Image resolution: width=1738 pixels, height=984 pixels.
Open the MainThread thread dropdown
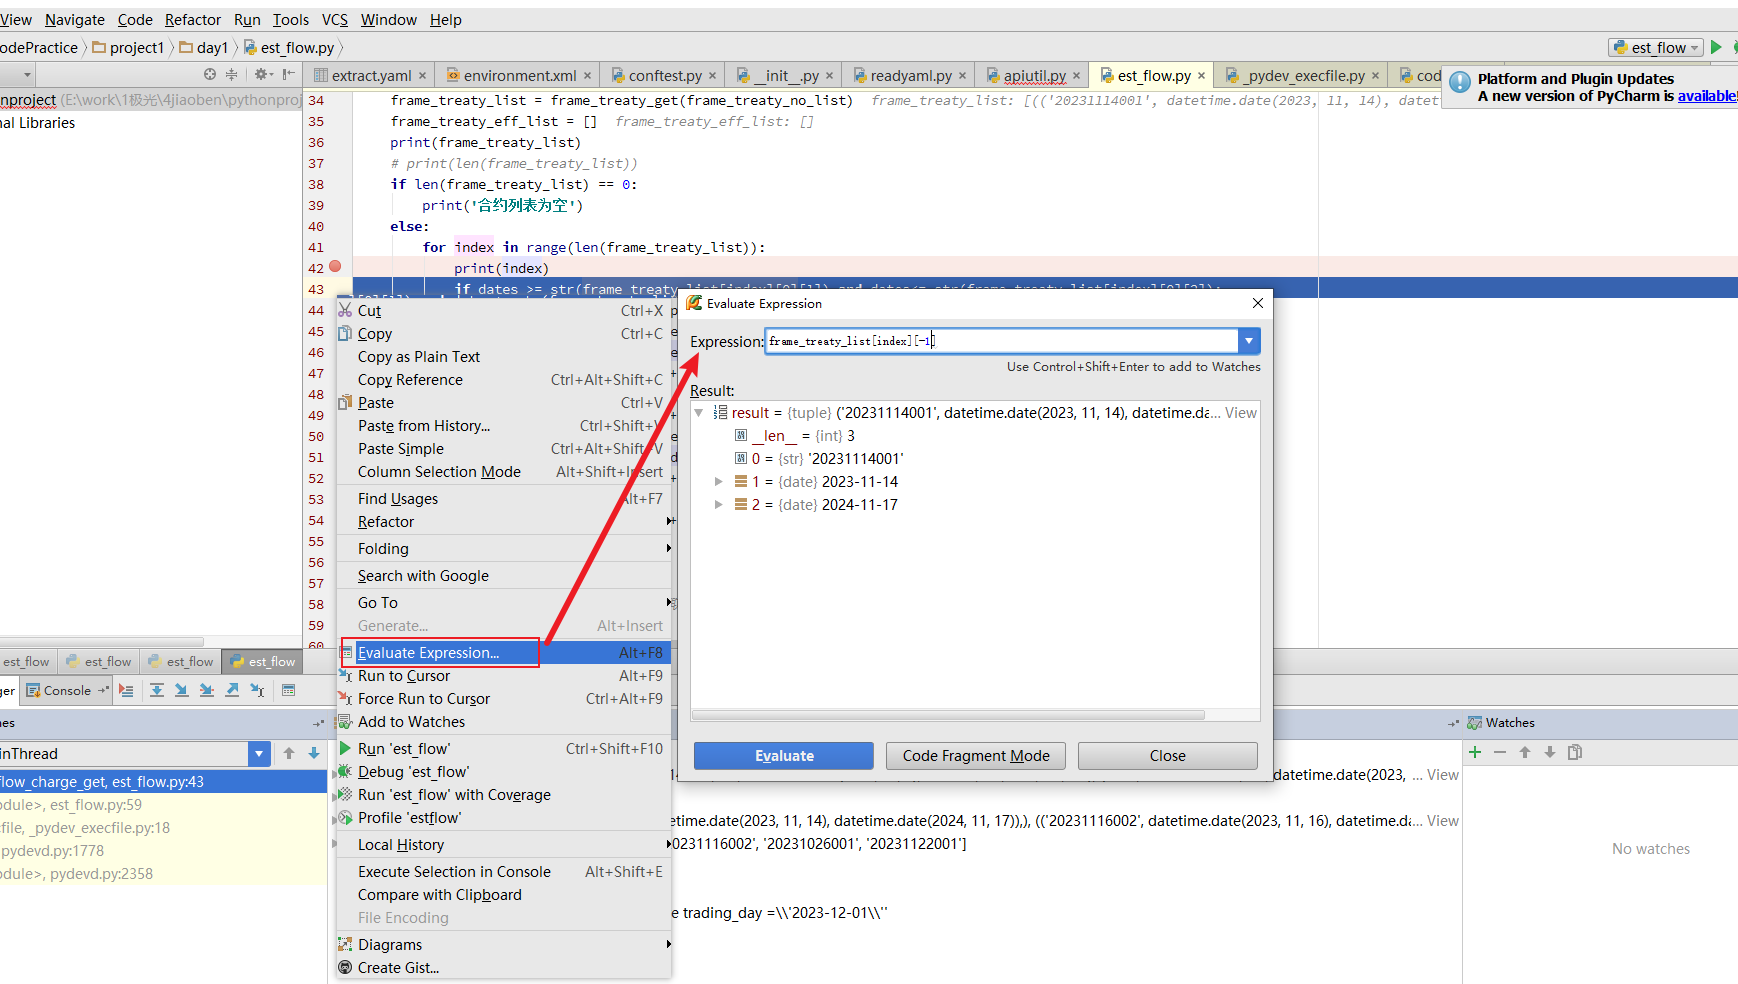point(259,754)
